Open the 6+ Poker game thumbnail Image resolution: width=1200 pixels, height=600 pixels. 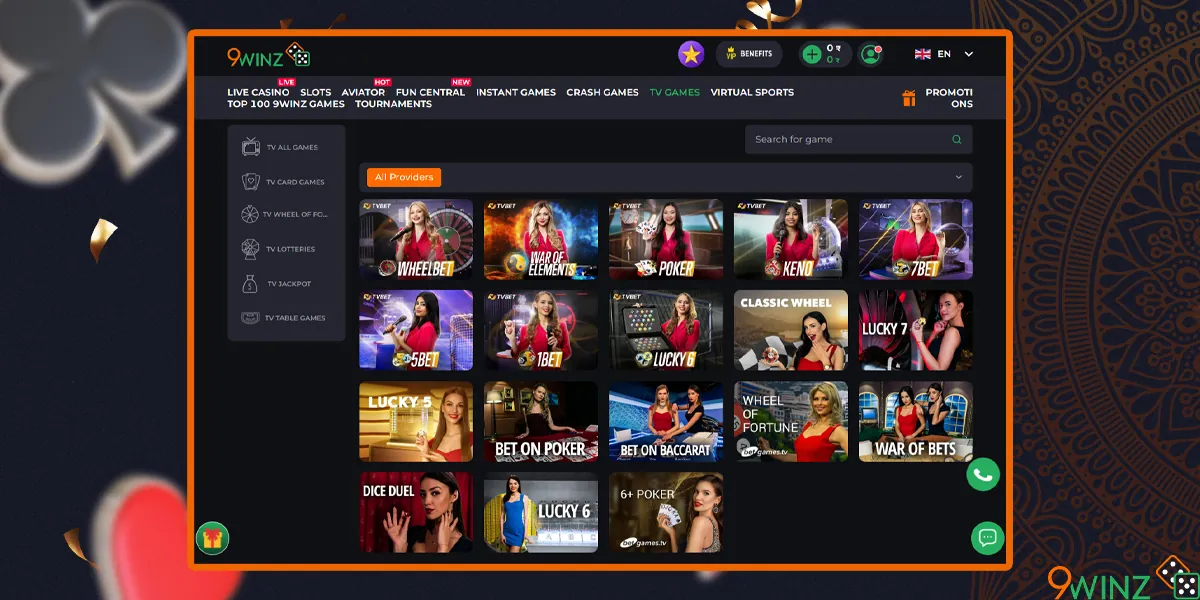(x=666, y=512)
